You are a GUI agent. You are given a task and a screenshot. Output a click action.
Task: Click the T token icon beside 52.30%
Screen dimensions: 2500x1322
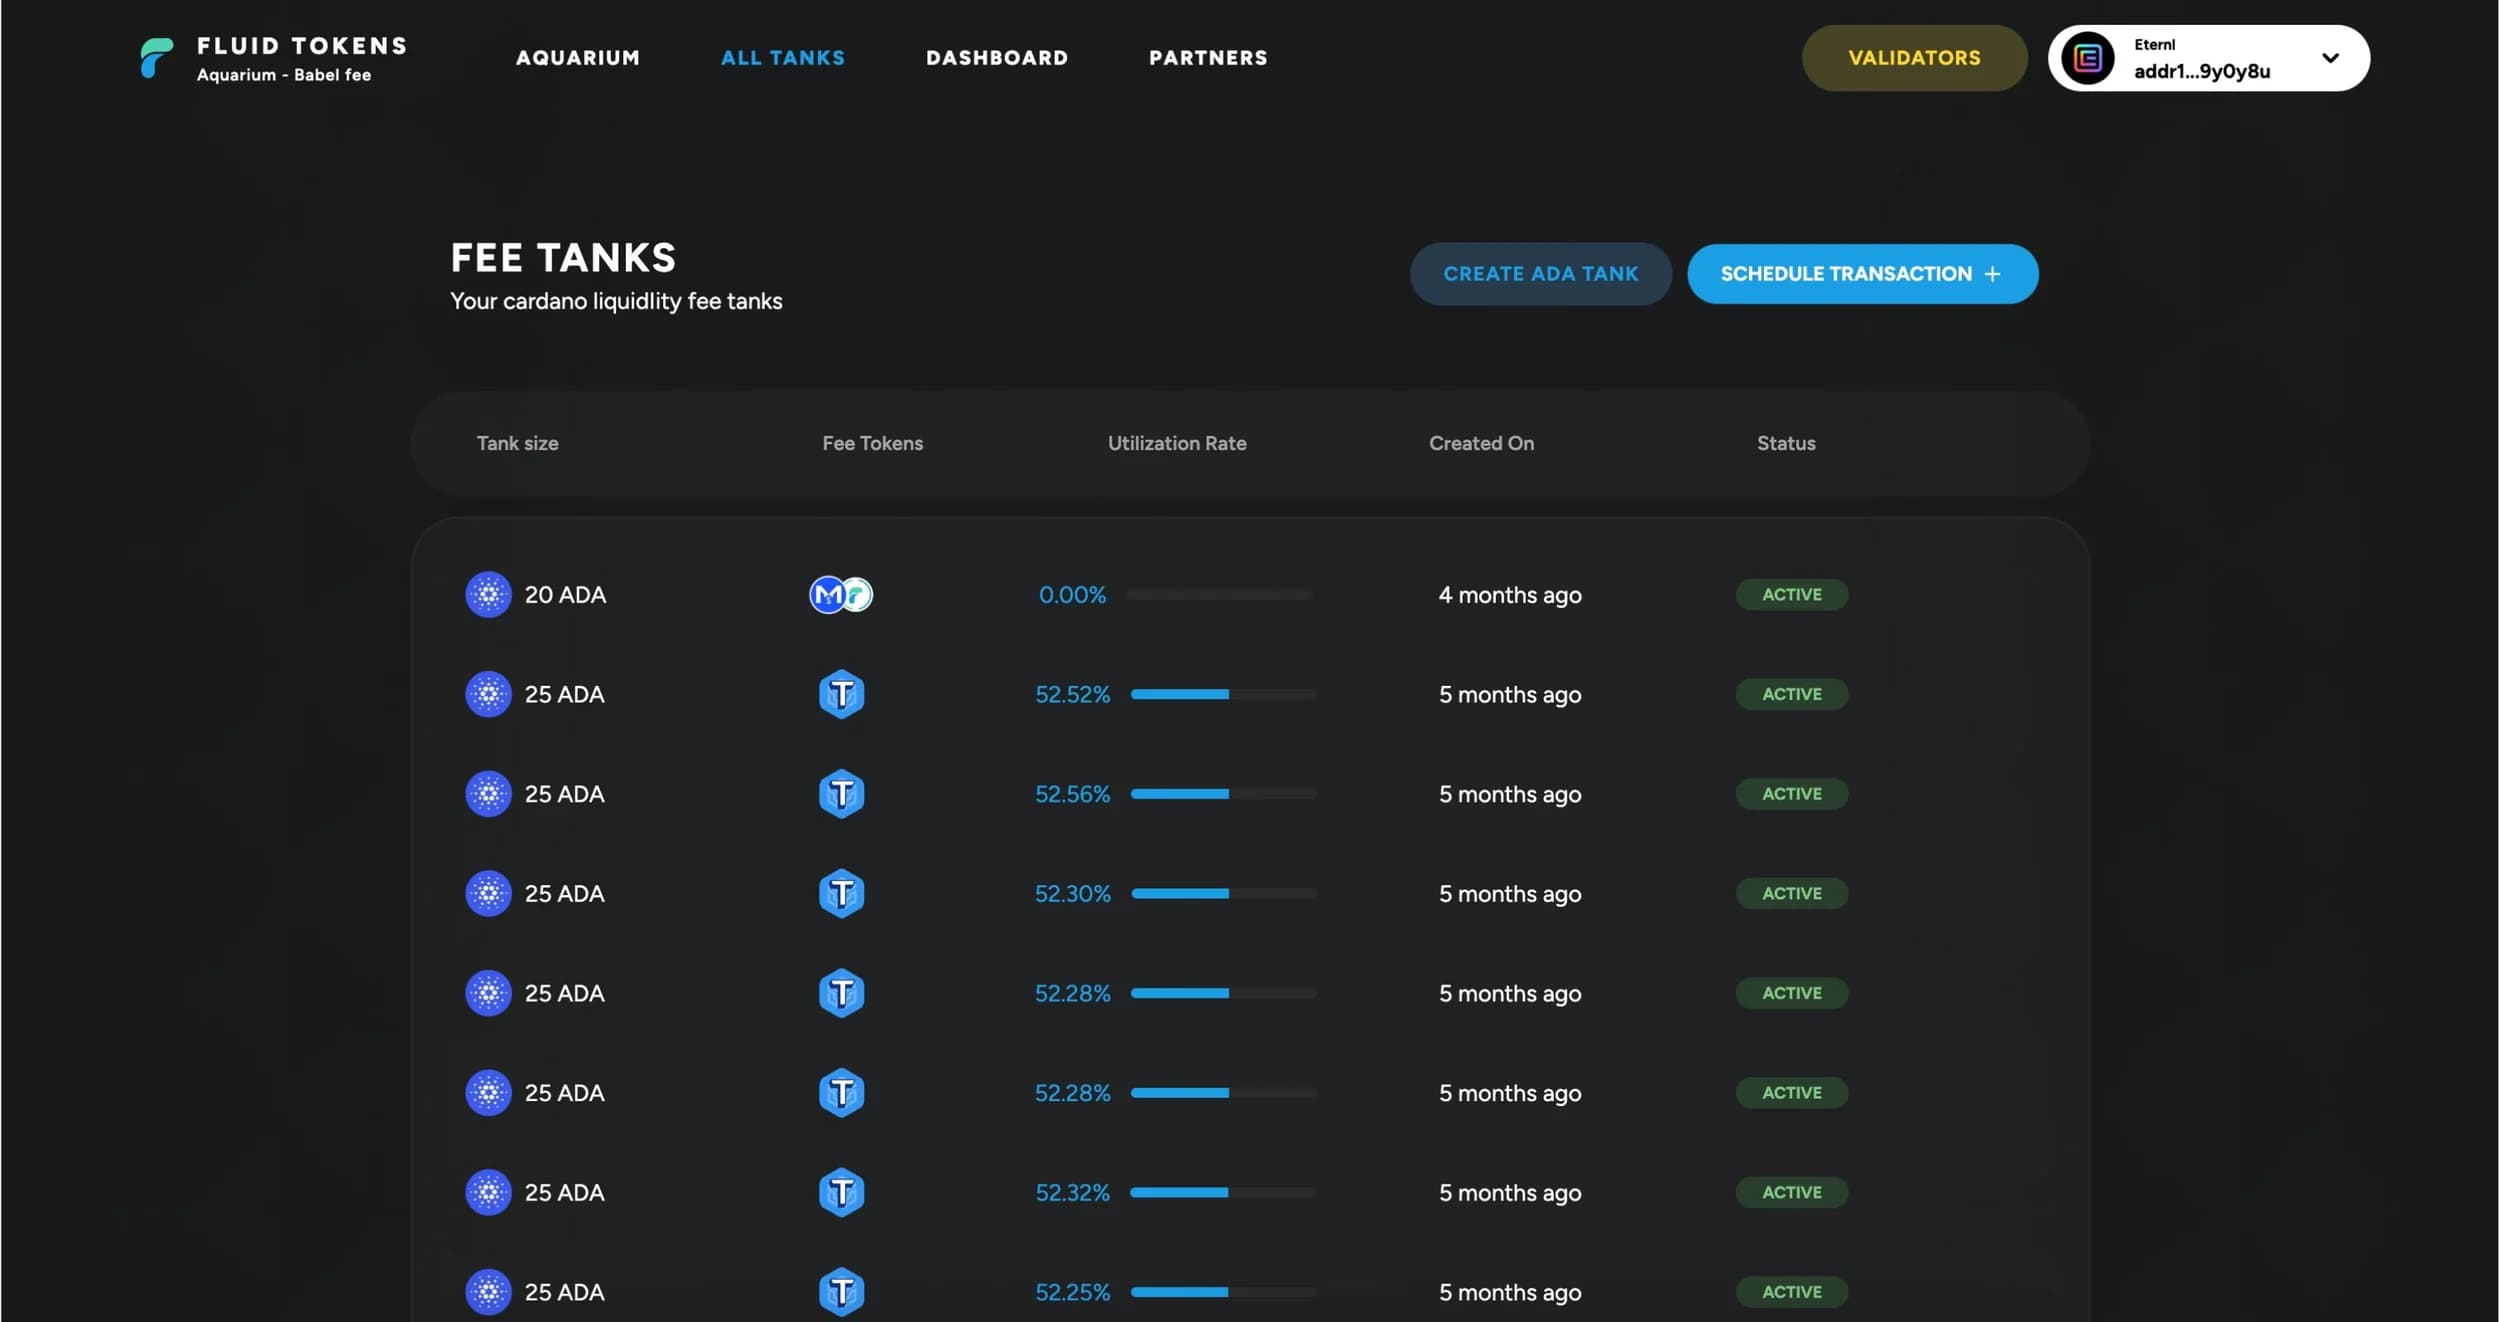point(841,893)
